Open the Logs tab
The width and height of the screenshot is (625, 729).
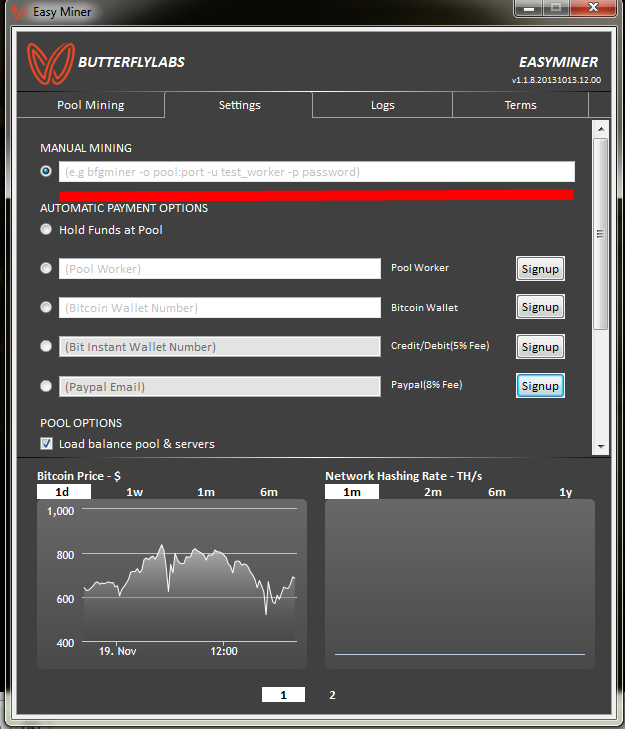[382, 105]
